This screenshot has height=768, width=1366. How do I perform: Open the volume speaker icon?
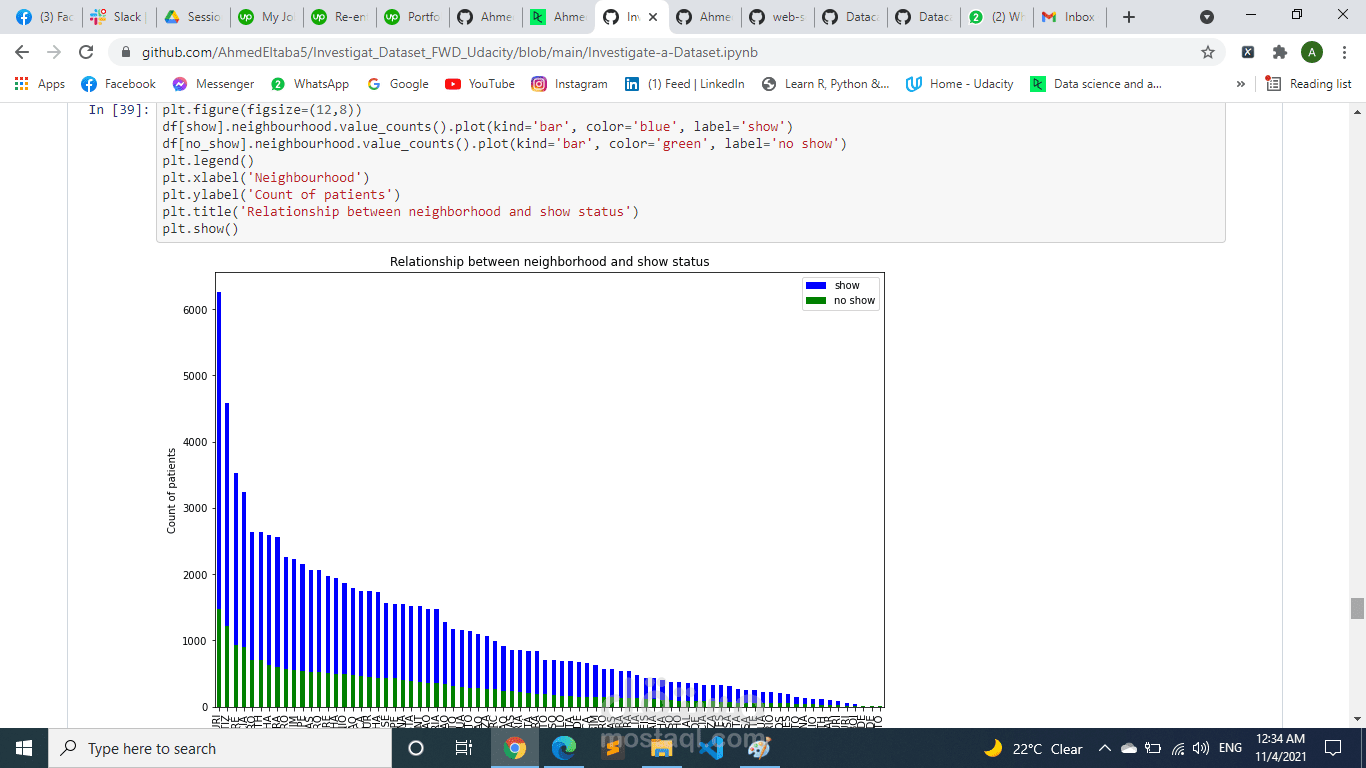tap(1201, 748)
